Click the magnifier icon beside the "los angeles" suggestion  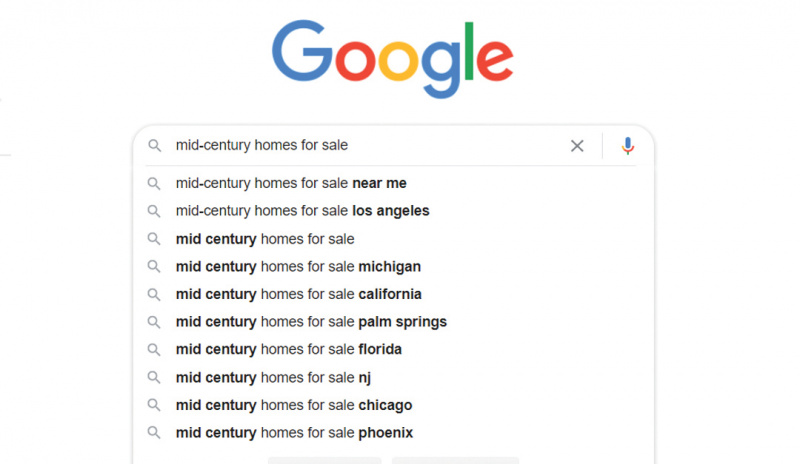[154, 211]
